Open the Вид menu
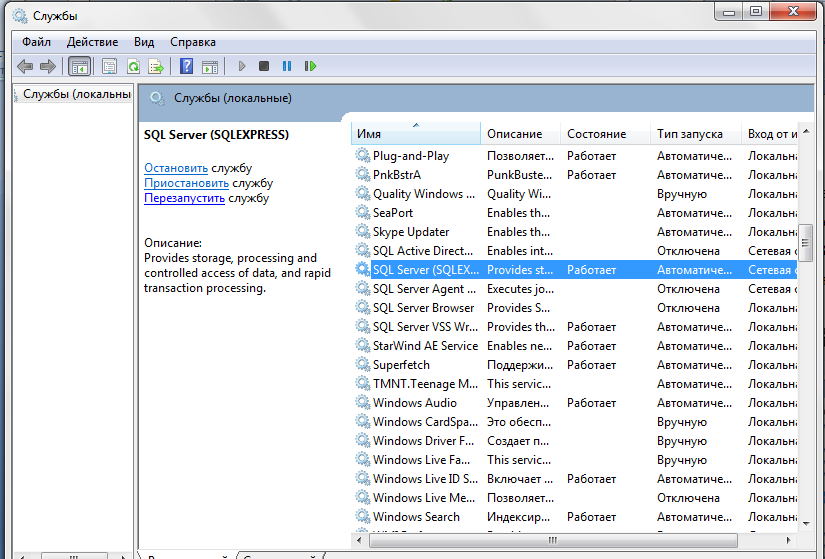 pos(144,42)
